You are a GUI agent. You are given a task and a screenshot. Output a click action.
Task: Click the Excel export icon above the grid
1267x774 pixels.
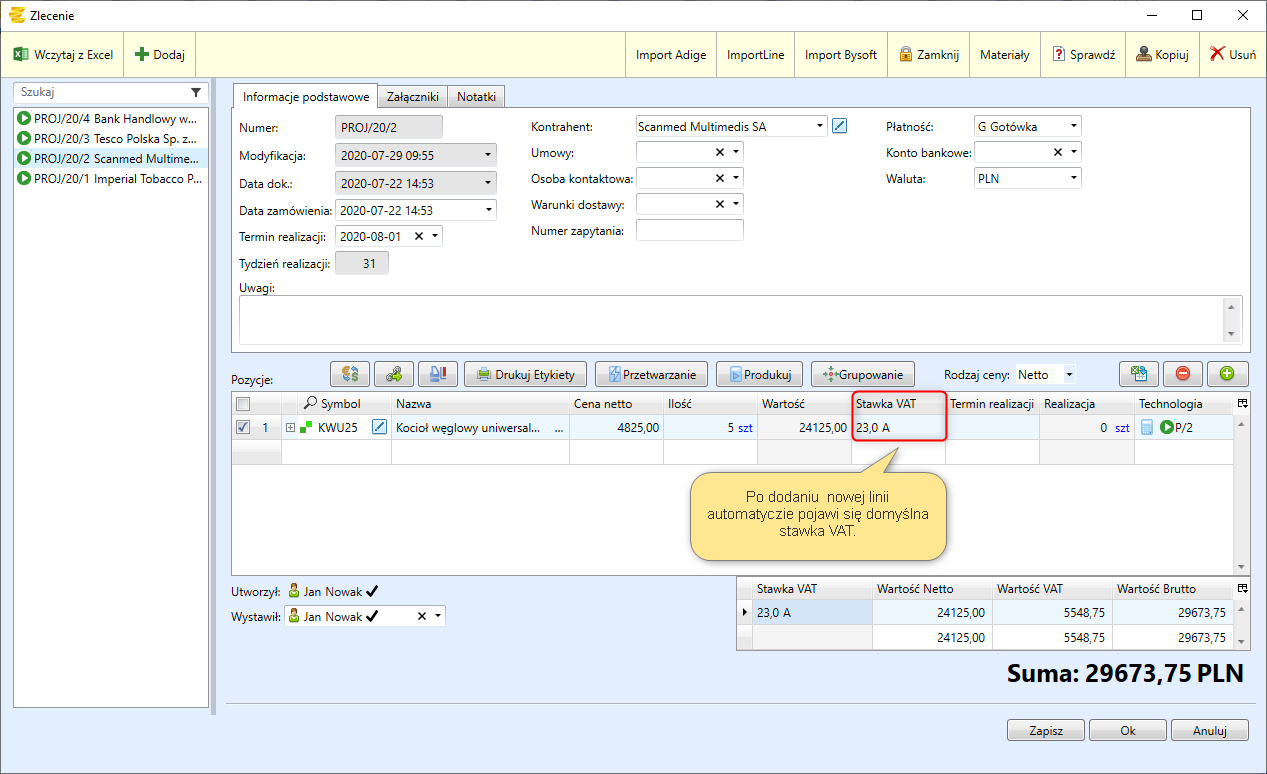[x=1138, y=374]
